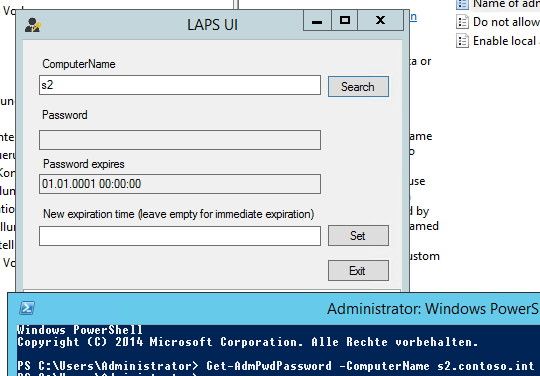This screenshot has height=376, width=540.
Task: Click the 'Do not allow' policy setting icon
Action: point(463,22)
